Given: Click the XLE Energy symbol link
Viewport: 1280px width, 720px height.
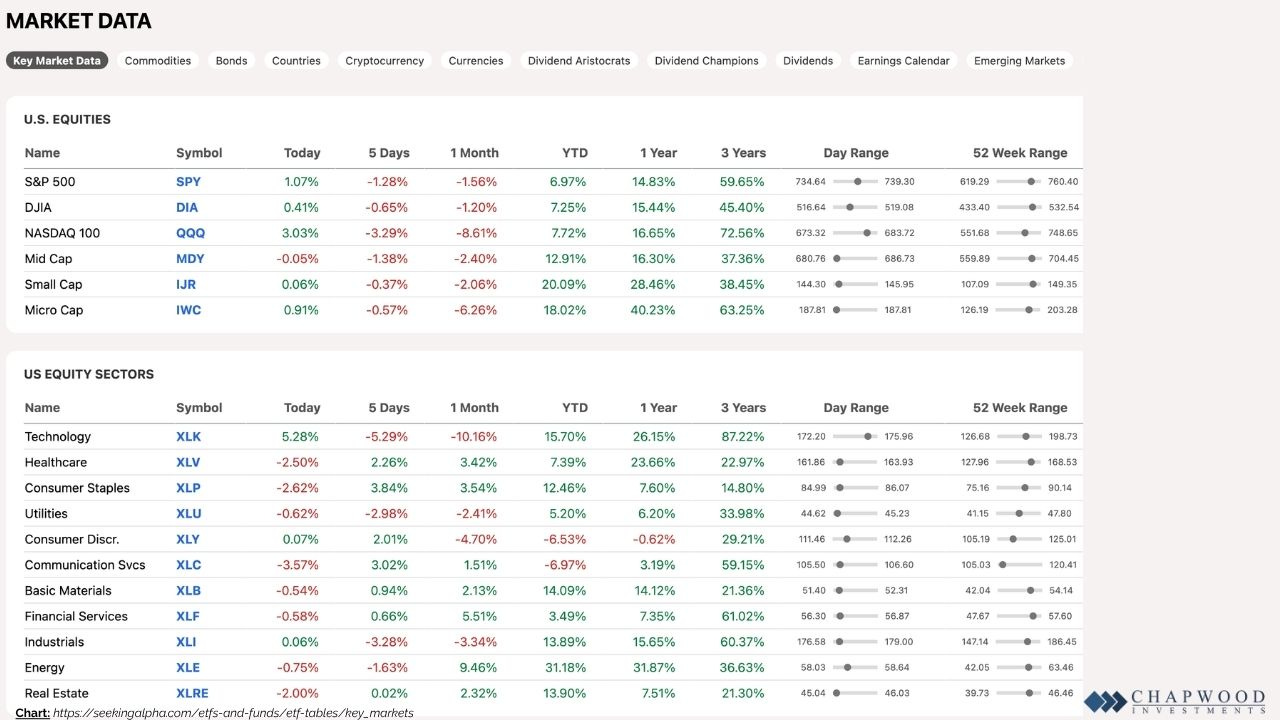Looking at the screenshot, I should [188, 668].
